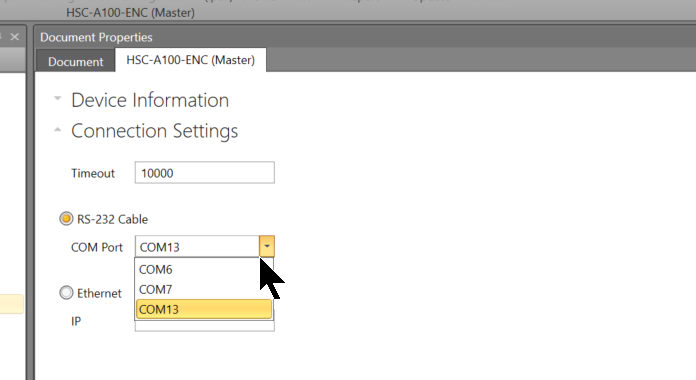
Task: Click the HSC-A100-ENC (Master) title above the panel
Action: tap(130, 12)
